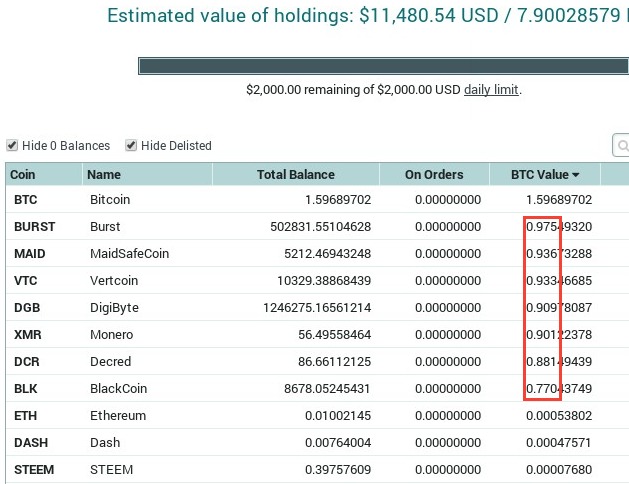Click total balance 1246275.16561214
629x484 pixels.
point(317,308)
